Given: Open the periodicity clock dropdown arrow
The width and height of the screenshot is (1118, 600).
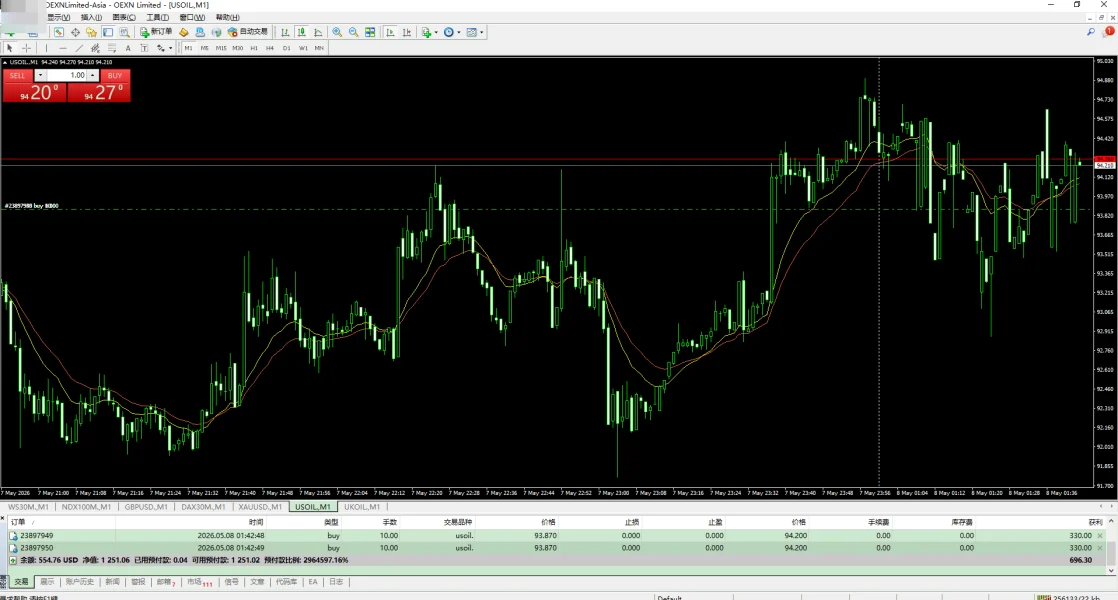Looking at the screenshot, I should click(458, 32).
